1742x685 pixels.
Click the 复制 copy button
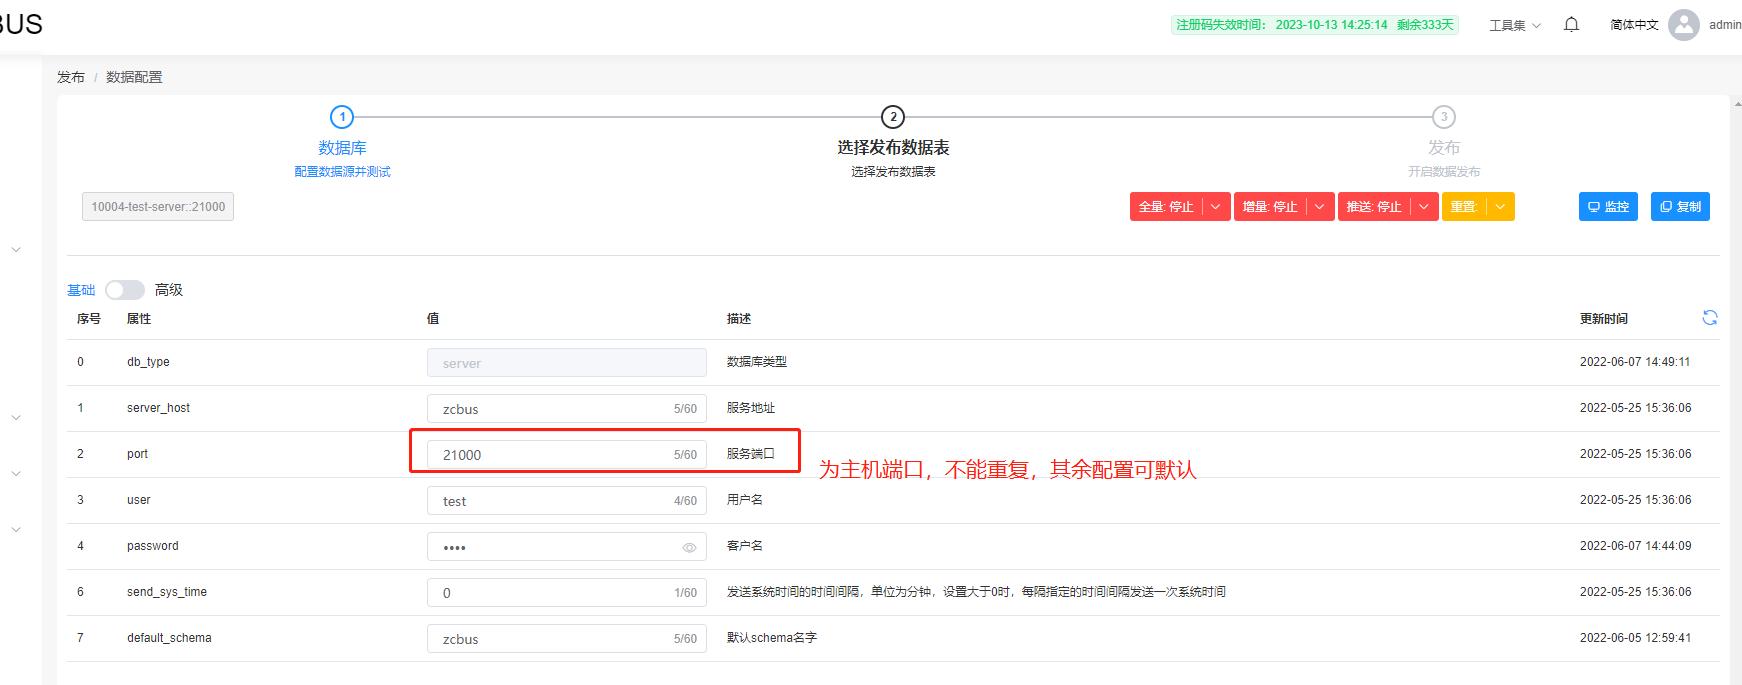(x=1680, y=207)
